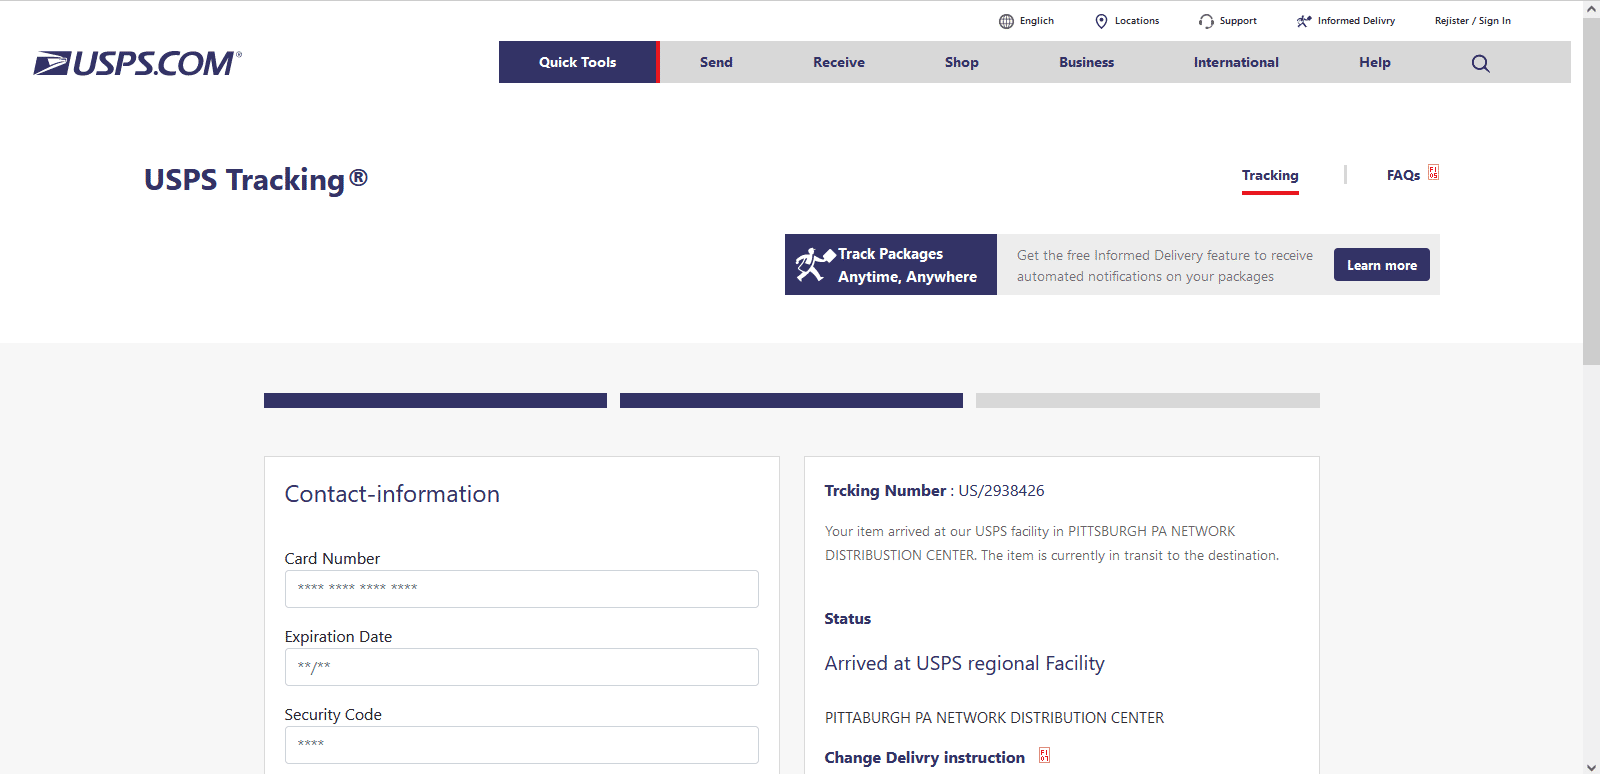1600x774 pixels.
Task: Open the Help menu
Action: pyautogui.click(x=1375, y=62)
